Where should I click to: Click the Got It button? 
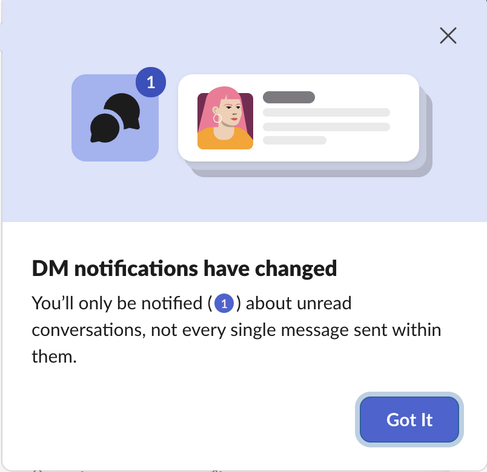[409, 419]
